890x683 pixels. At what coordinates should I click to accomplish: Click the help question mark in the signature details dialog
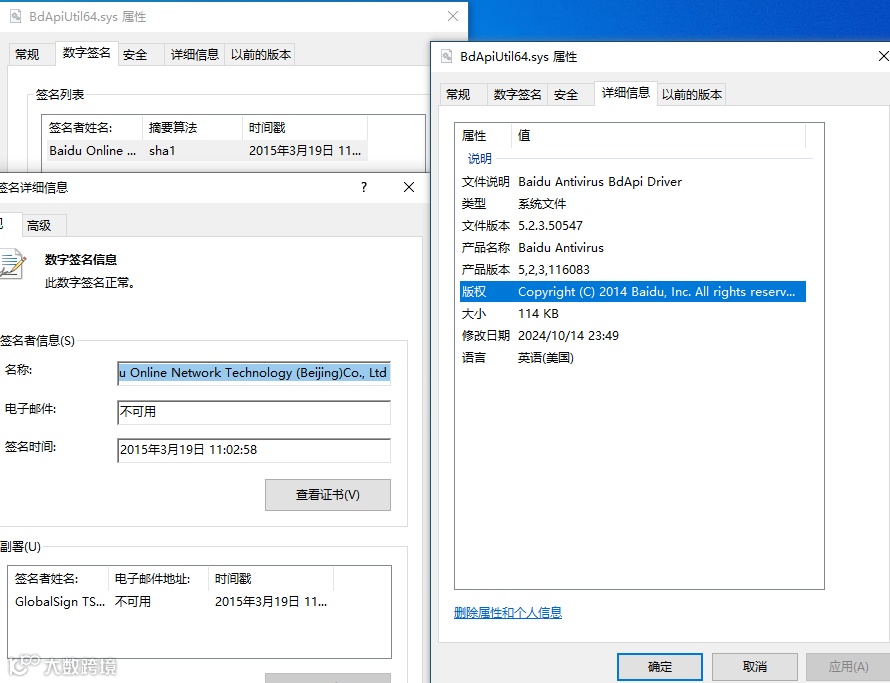[364, 187]
